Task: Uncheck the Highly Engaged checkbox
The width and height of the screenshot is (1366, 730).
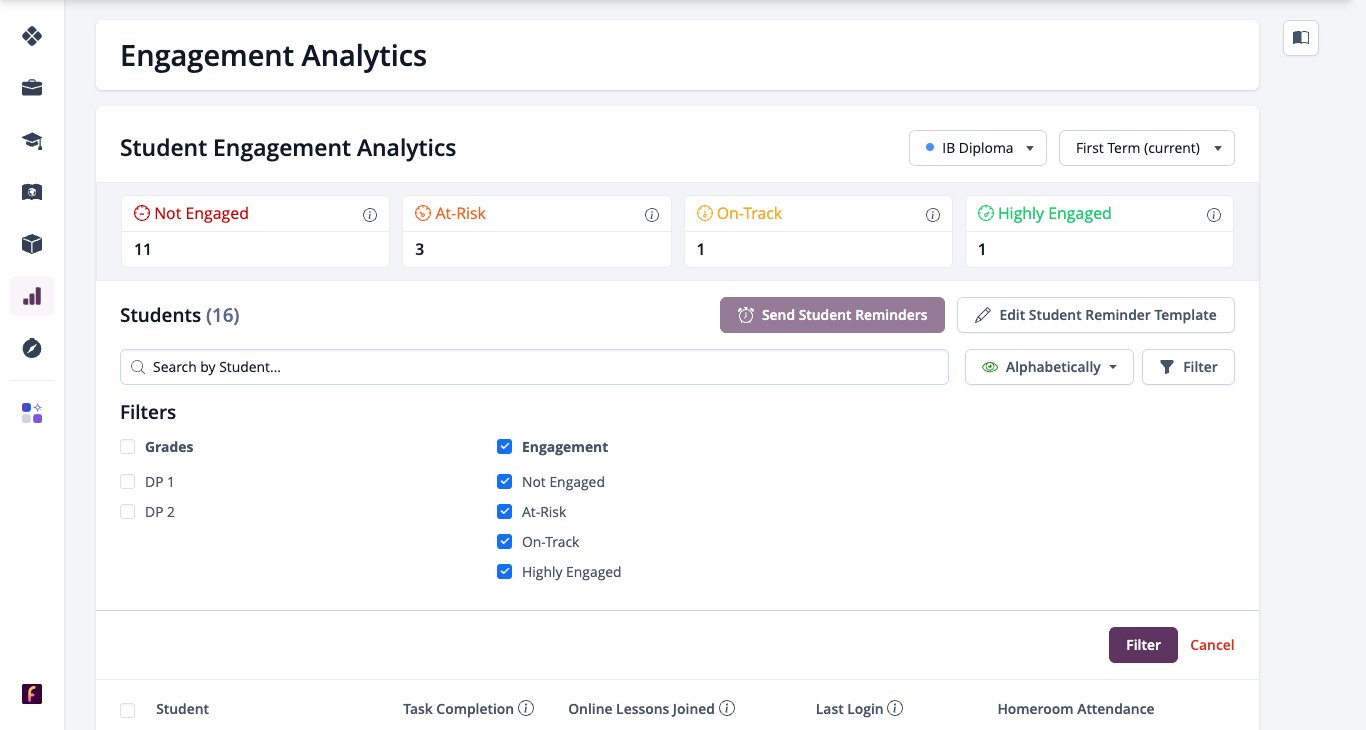Action: pos(505,572)
